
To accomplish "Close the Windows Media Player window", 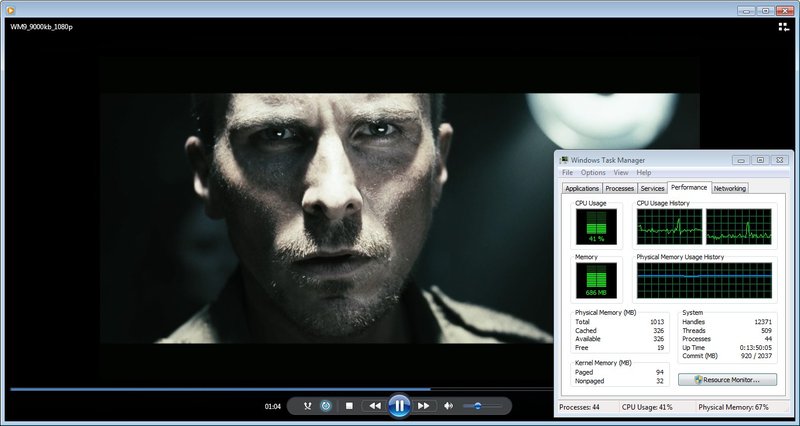I will pos(785,11).
